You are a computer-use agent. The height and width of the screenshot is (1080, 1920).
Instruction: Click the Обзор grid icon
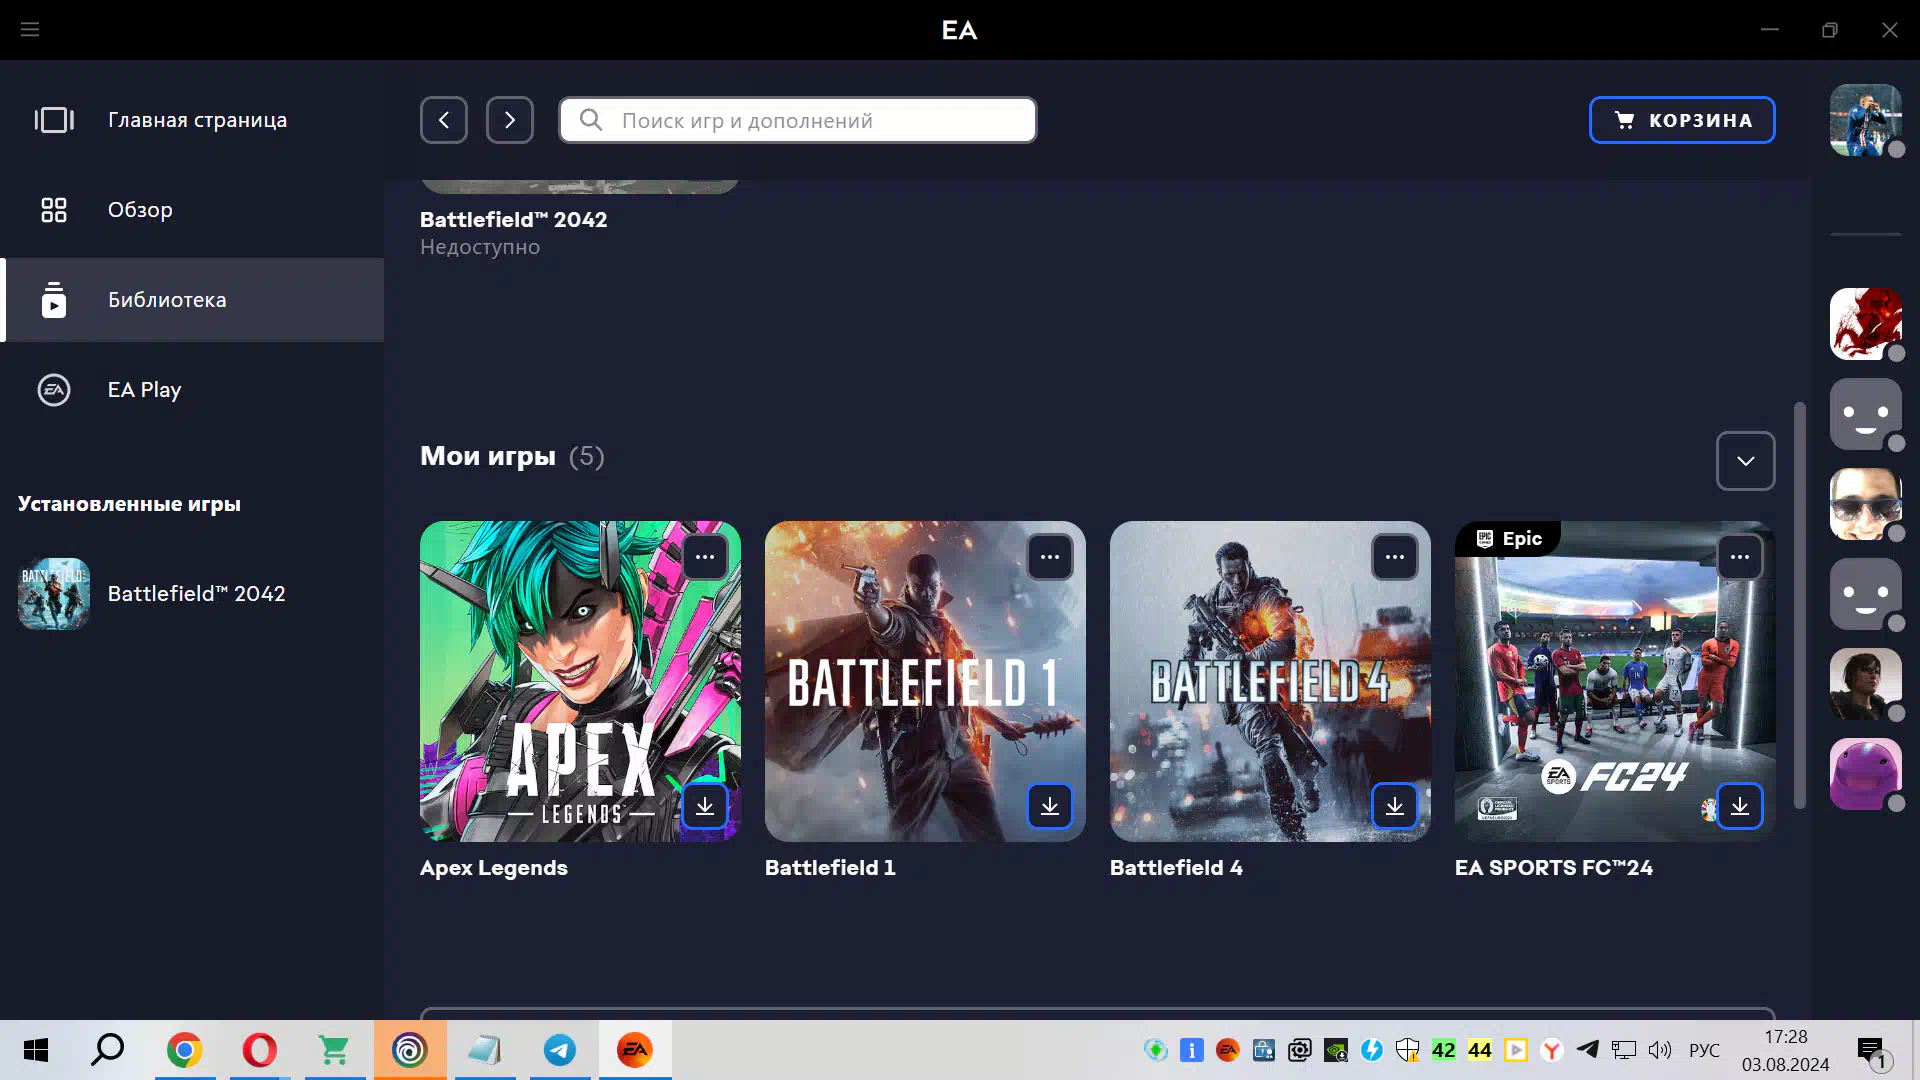tap(54, 210)
